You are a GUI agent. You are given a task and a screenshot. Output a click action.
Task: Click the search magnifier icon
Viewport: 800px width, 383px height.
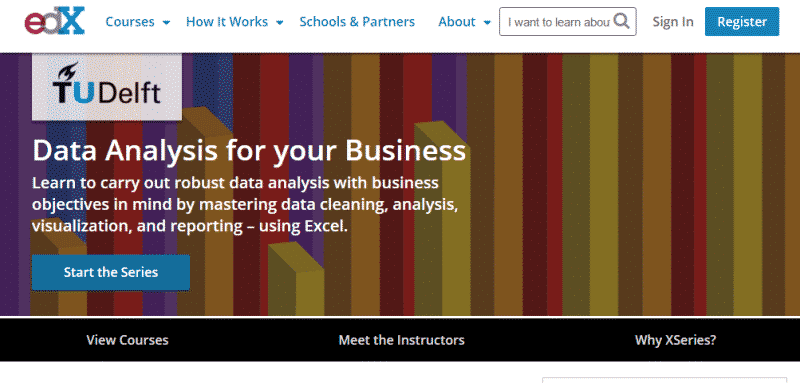pyautogui.click(x=621, y=21)
